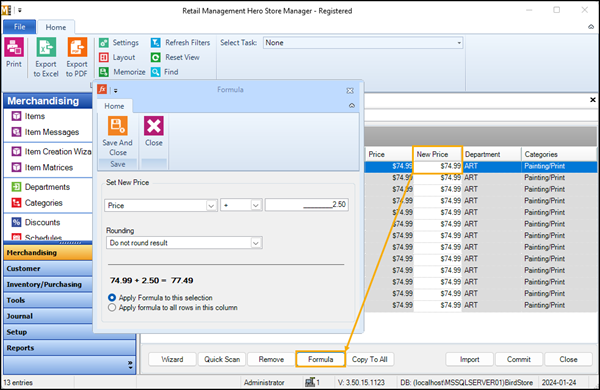Click the Save And Close icon in Formula
The image size is (600, 390).
click(x=117, y=126)
